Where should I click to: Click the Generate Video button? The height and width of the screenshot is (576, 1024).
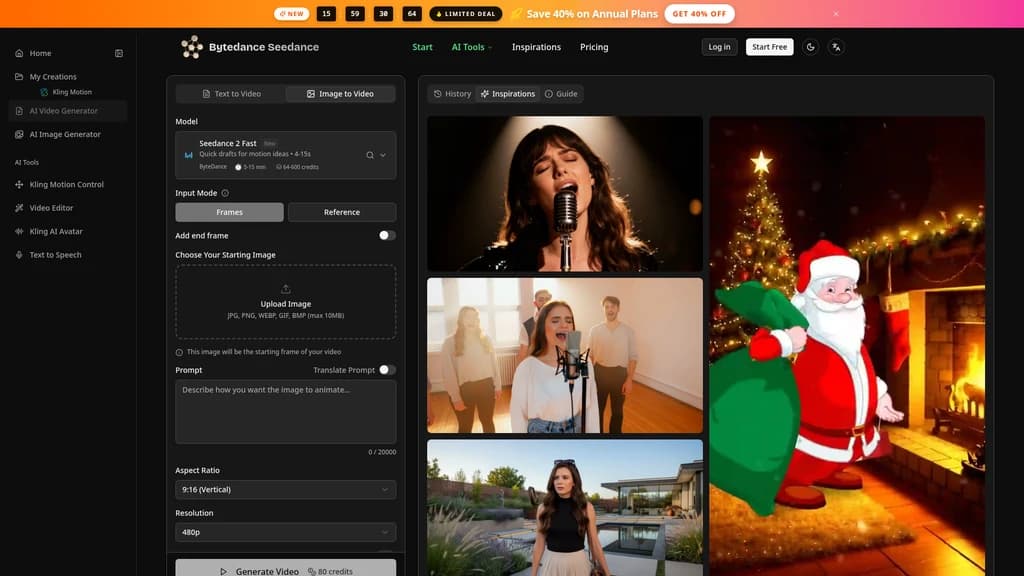click(285, 568)
